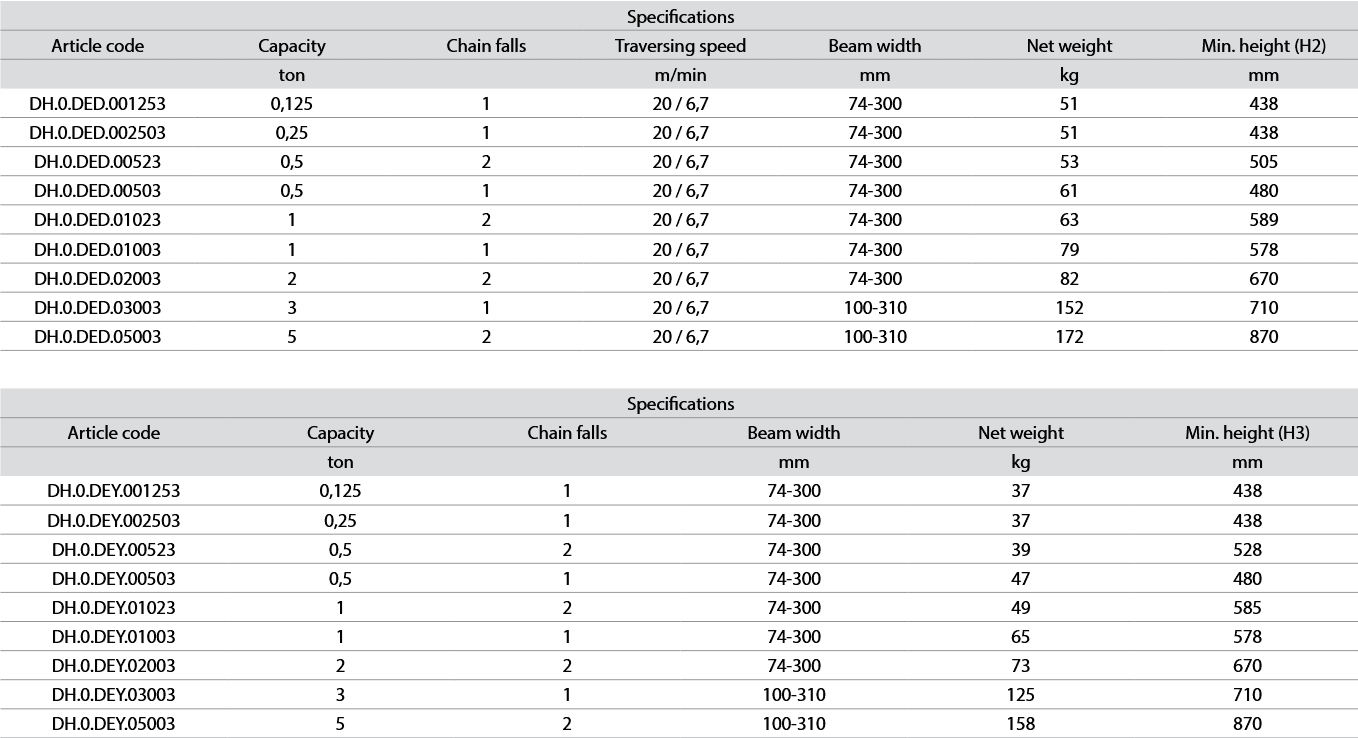The height and width of the screenshot is (738, 1358).
Task: Click the m/min unit label
Action: [x=680, y=75]
